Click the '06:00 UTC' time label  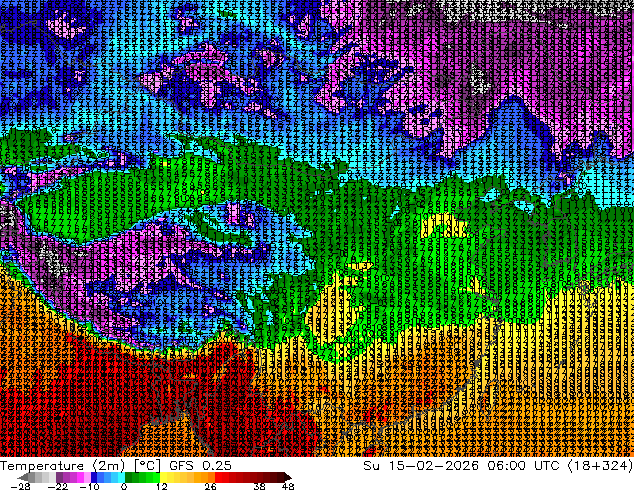coord(523,466)
